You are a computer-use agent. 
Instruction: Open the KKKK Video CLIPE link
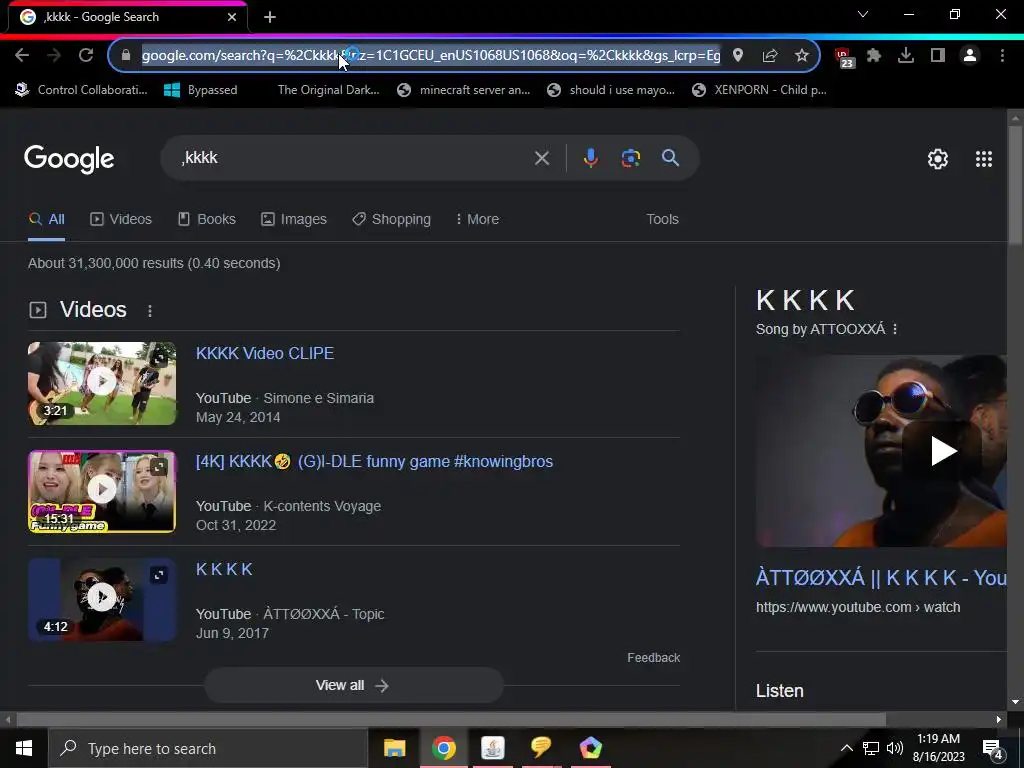(264, 353)
